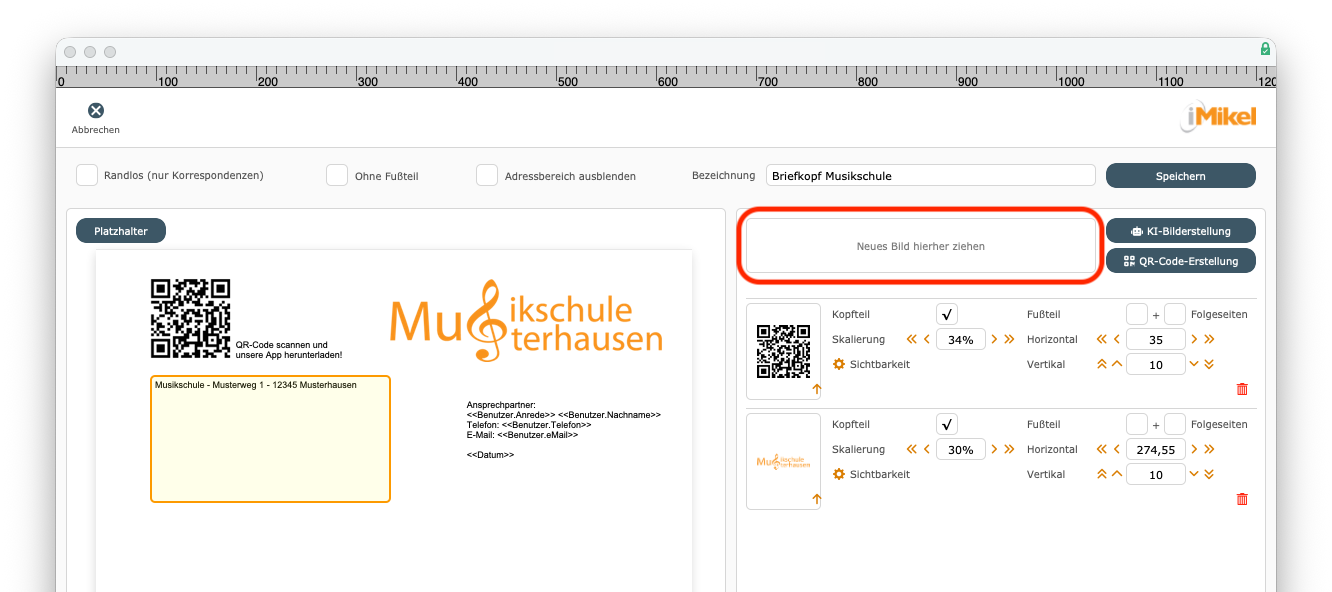
Task: Click orange up arrow on logo thumbnail
Action: coord(816,499)
